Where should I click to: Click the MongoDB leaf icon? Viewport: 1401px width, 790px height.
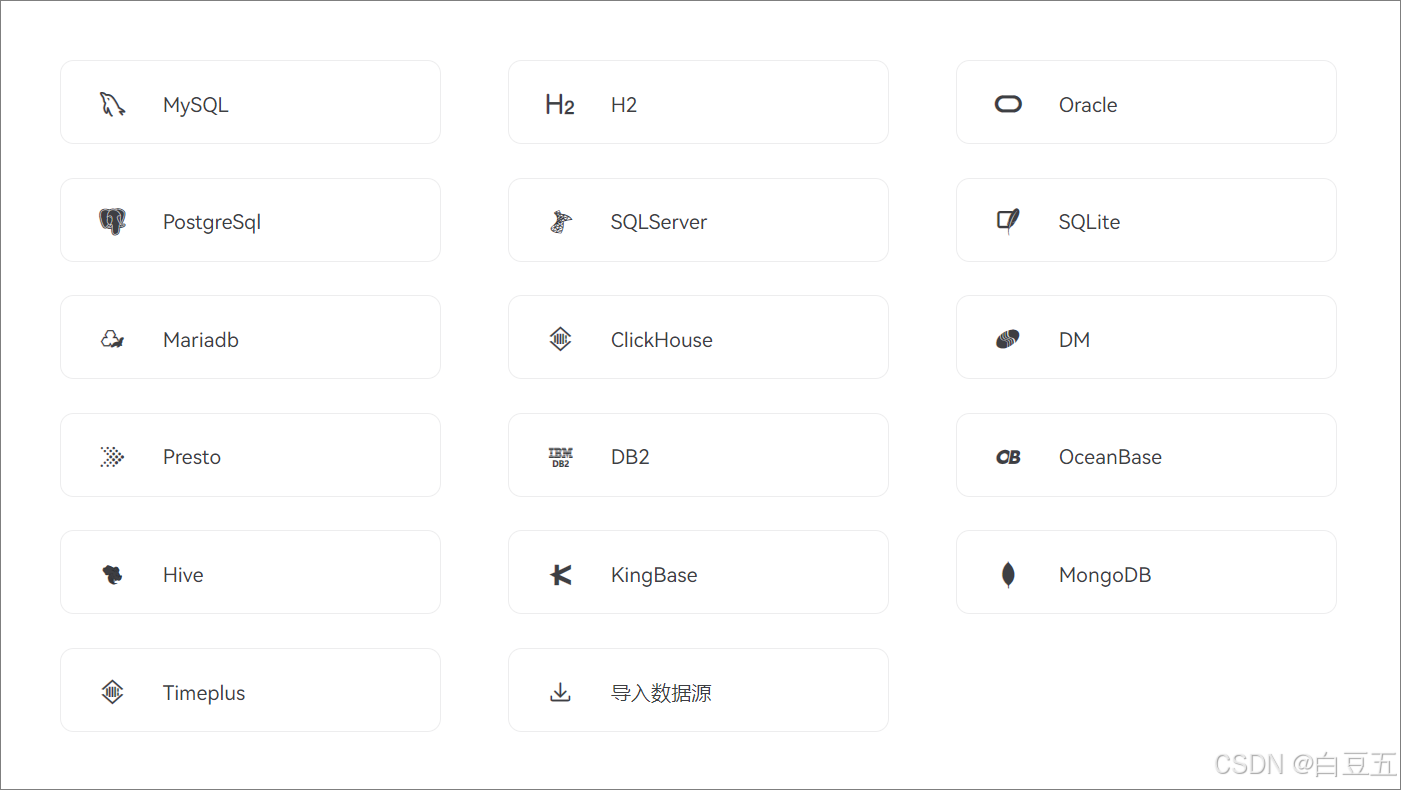[1008, 575]
